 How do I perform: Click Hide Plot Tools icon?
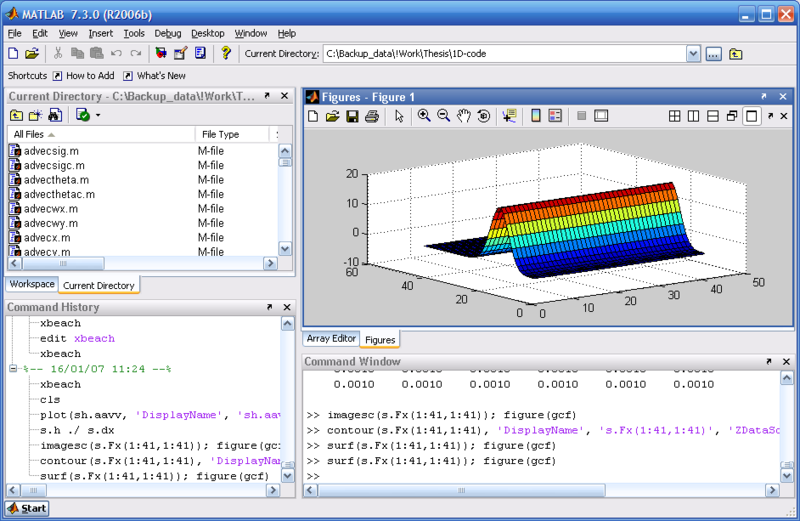(581, 116)
